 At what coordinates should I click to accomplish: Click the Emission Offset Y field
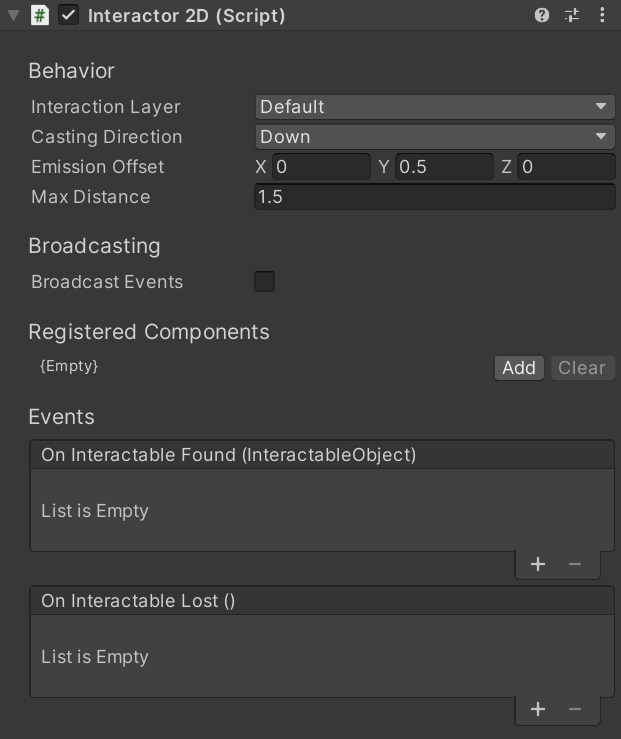444,167
